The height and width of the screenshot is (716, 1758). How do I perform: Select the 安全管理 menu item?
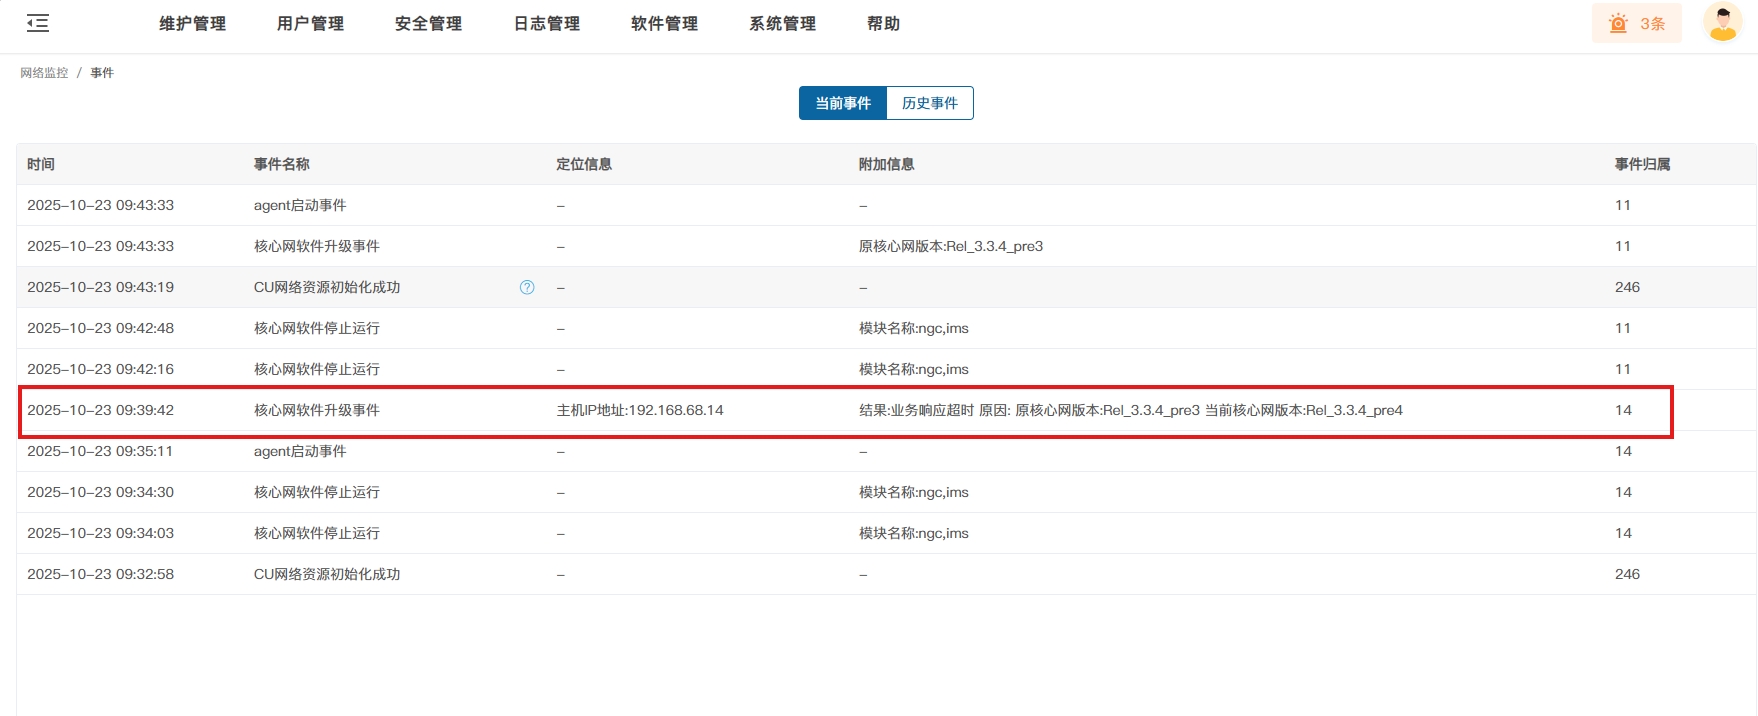pyautogui.click(x=428, y=24)
